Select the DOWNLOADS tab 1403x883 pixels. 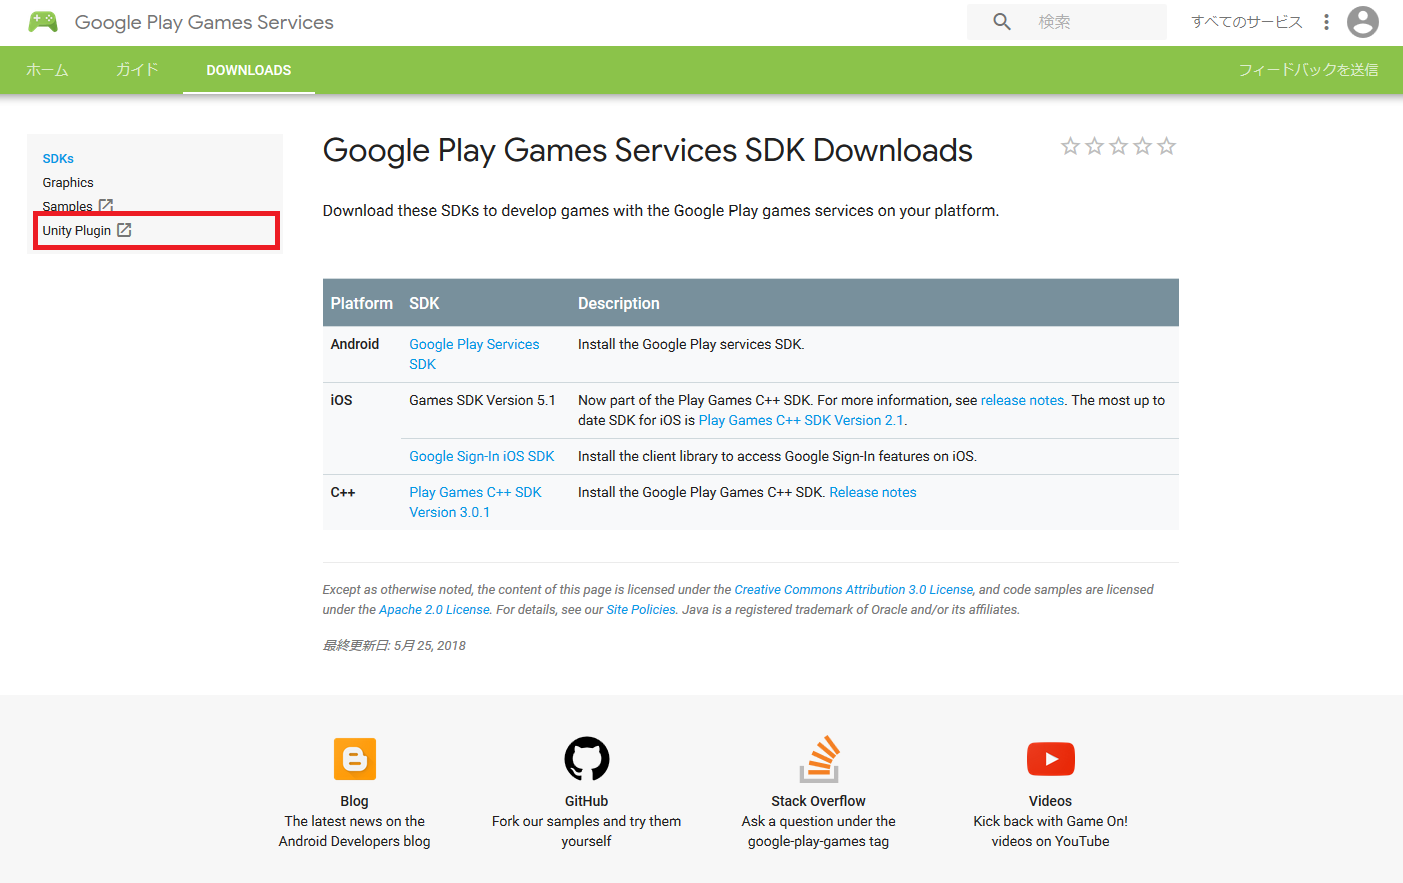click(x=249, y=70)
